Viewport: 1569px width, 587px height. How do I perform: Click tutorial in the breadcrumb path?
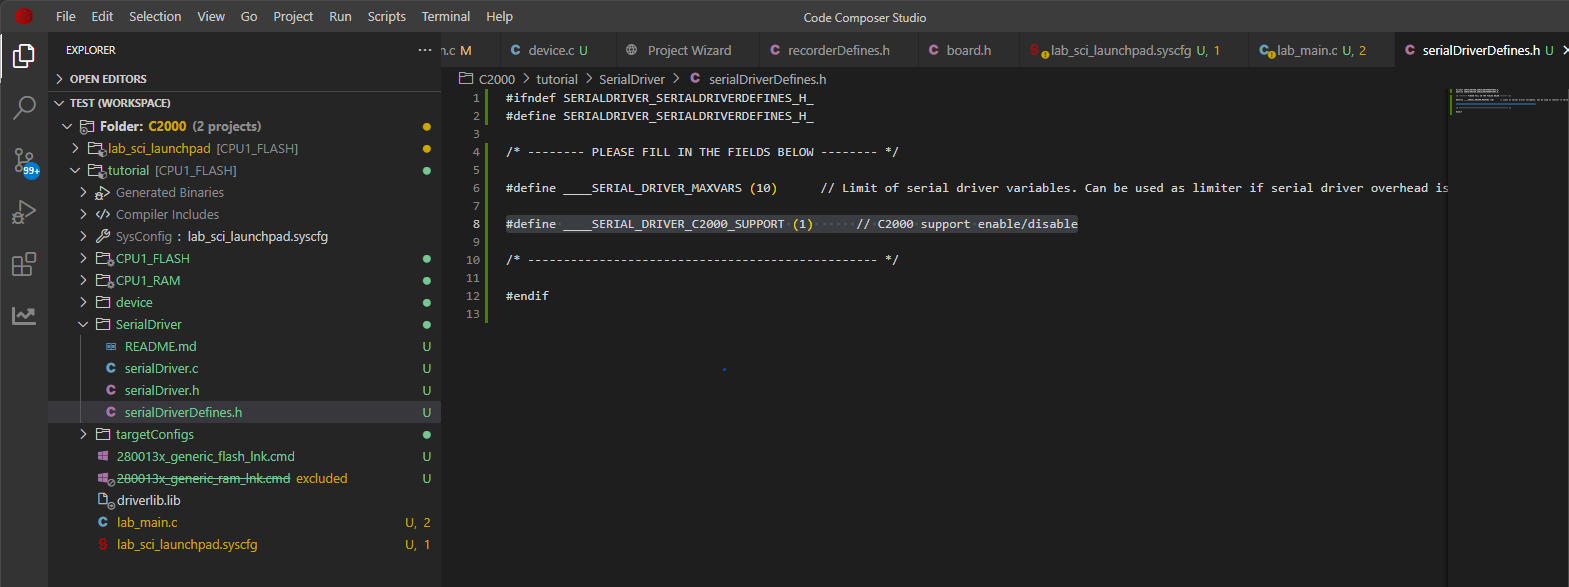557,79
